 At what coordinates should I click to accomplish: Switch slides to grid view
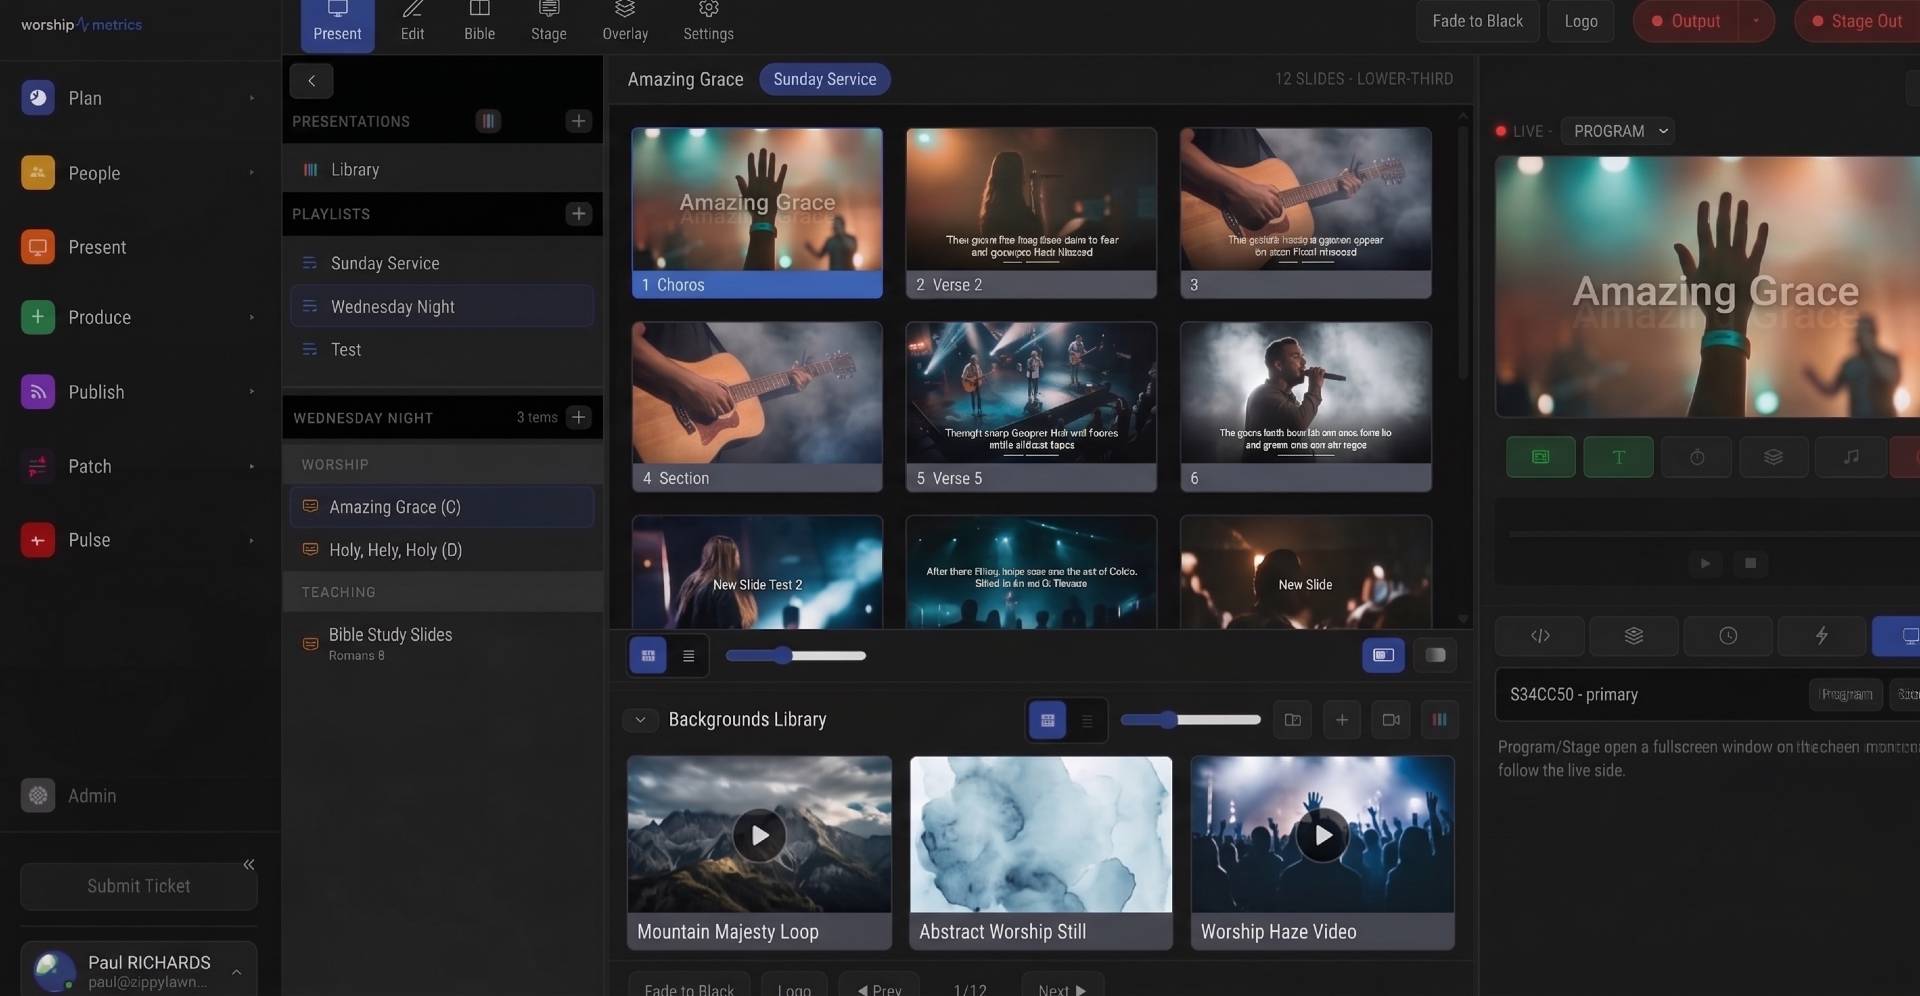[x=648, y=656]
